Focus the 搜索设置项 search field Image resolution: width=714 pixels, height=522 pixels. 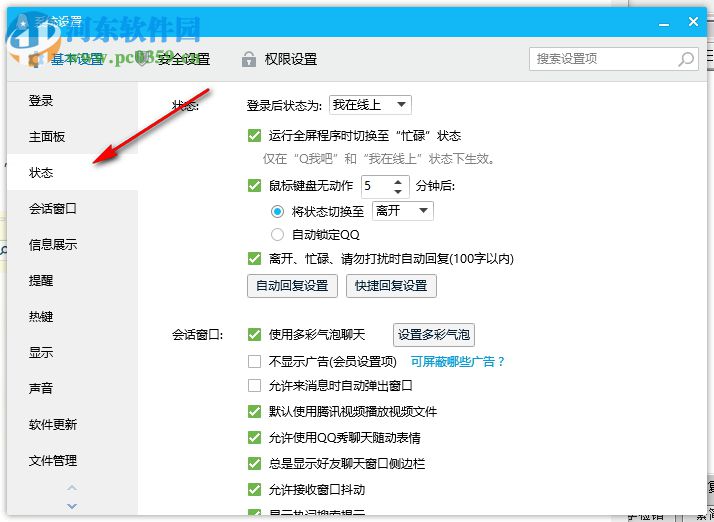pyautogui.click(x=613, y=59)
